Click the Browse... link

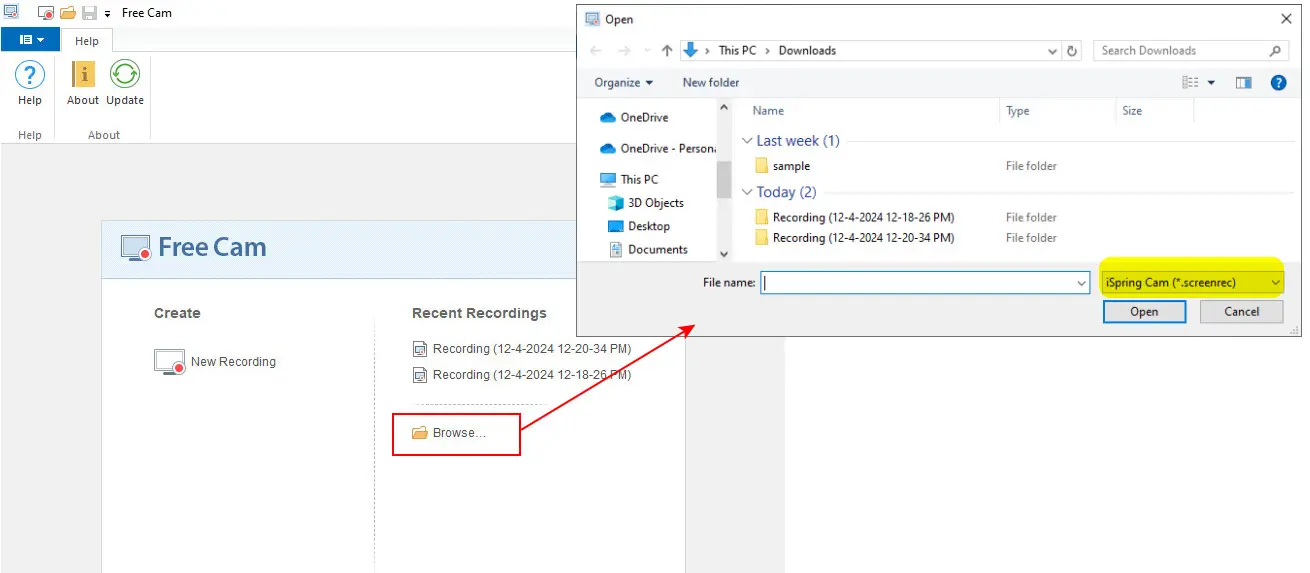coord(458,433)
